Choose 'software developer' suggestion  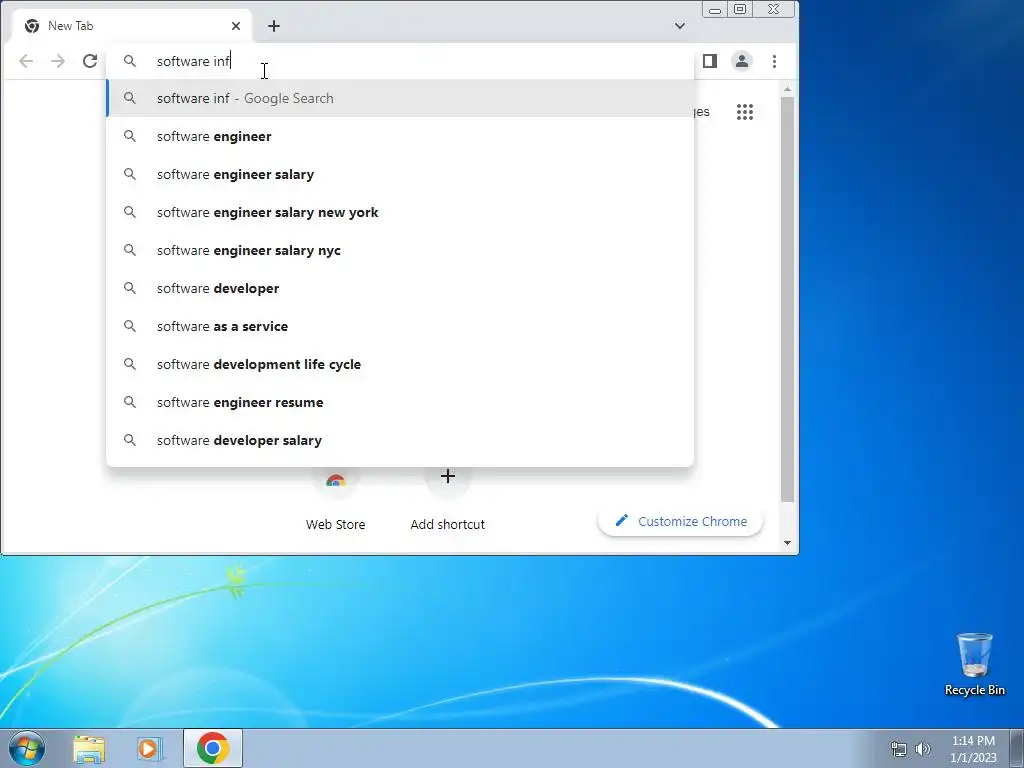coord(400,288)
